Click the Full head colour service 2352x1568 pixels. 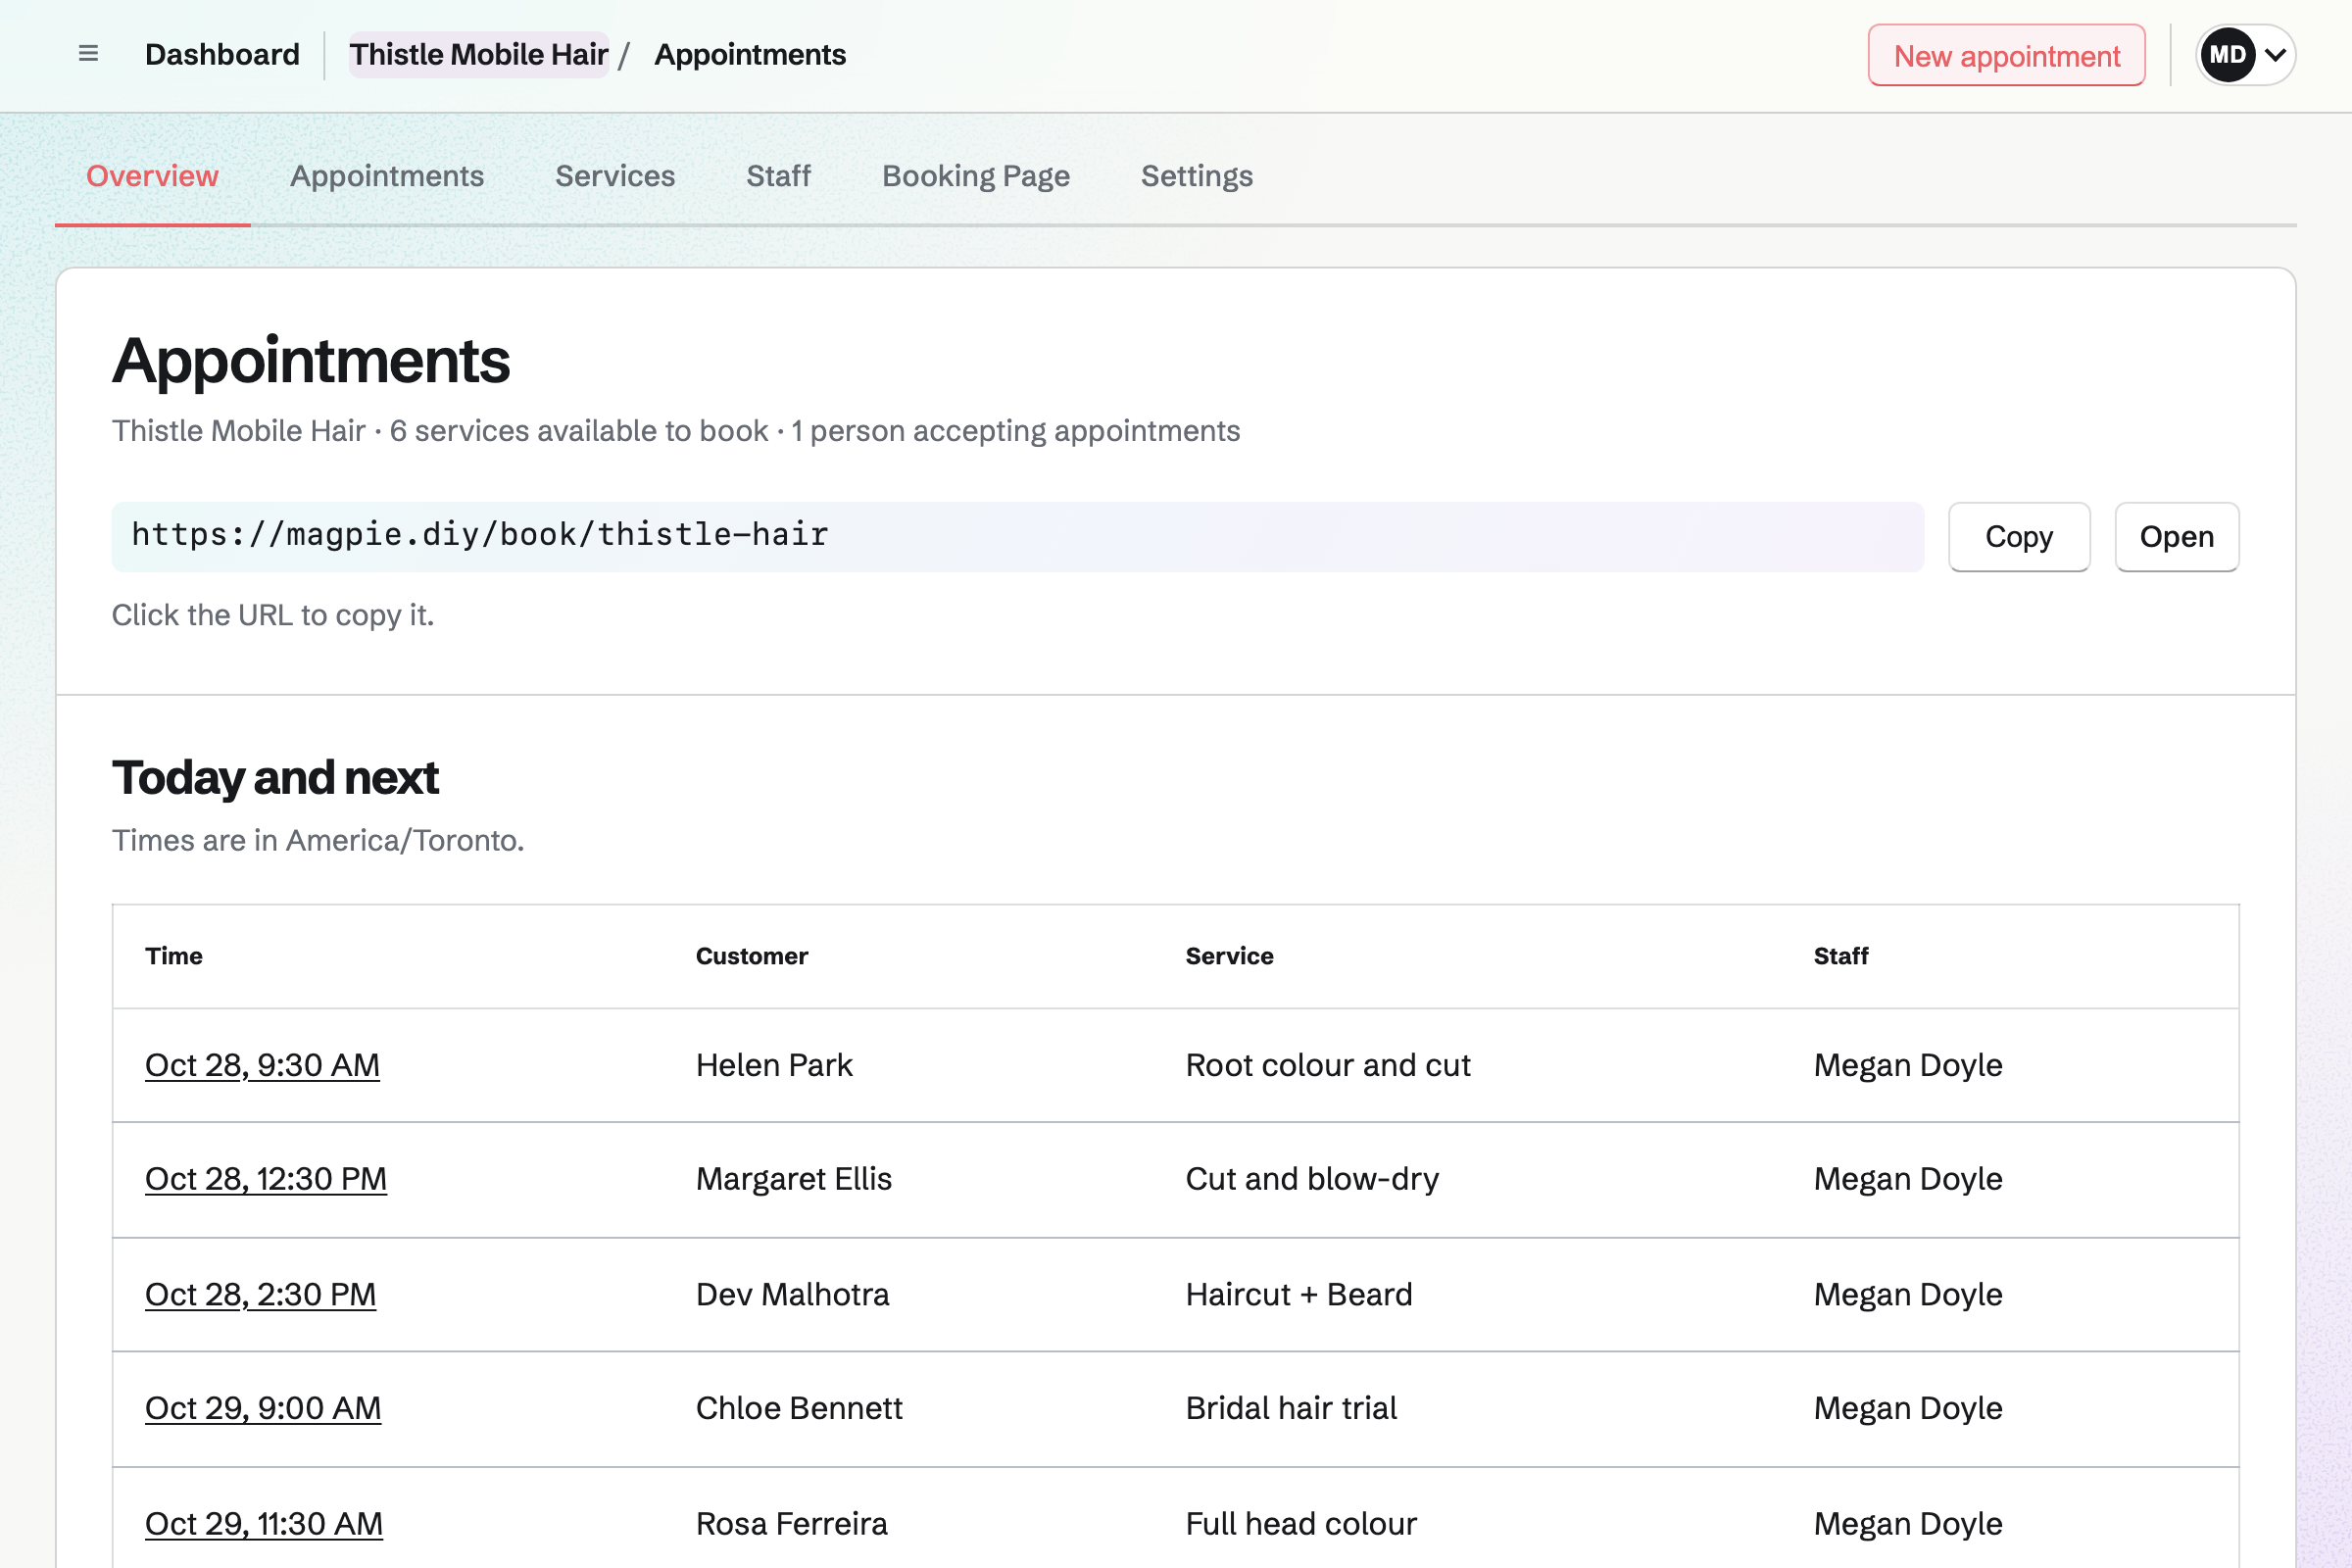point(1301,1523)
